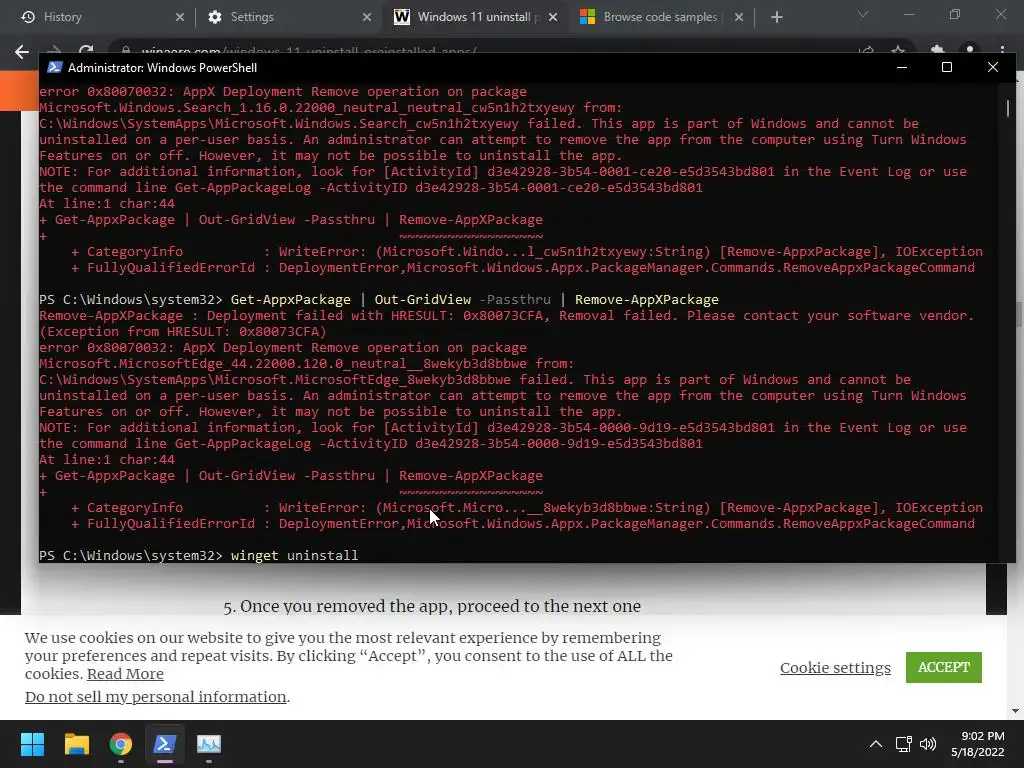Image resolution: width=1024 pixels, height=768 pixels.
Task: Expand the Chrome tab search chevron
Action: (863, 14)
